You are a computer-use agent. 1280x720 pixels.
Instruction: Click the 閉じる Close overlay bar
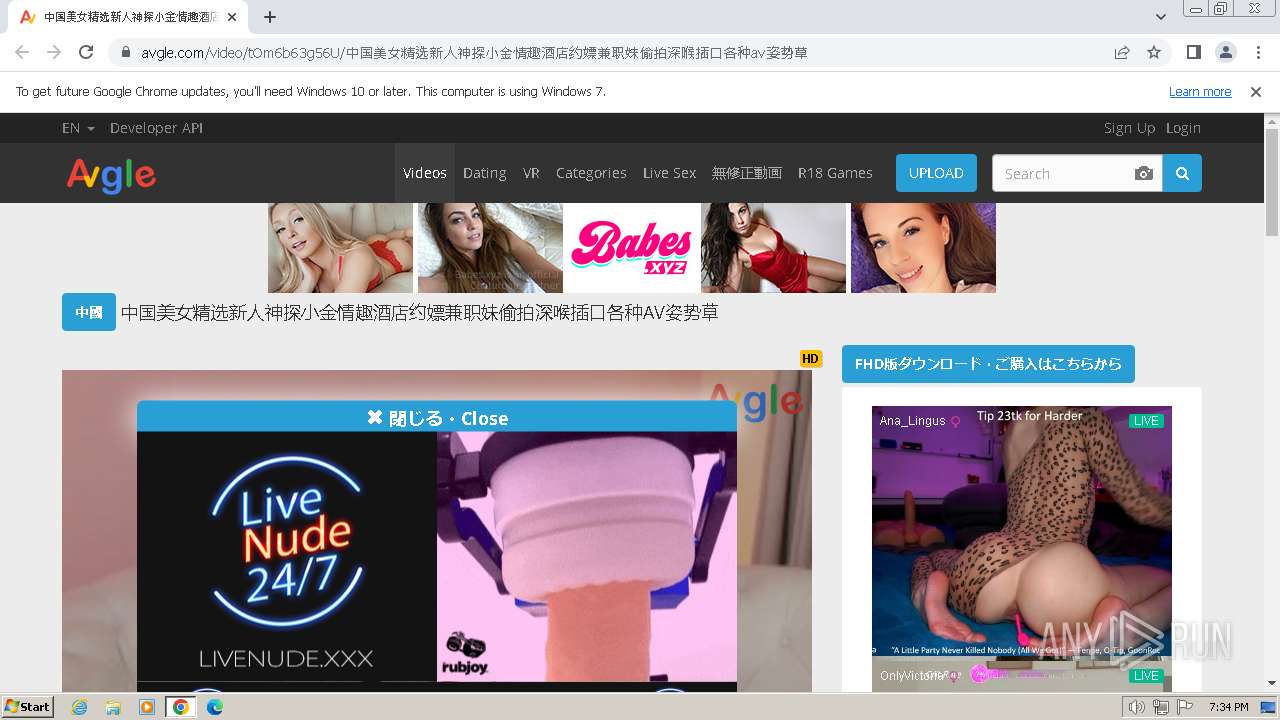(437, 417)
